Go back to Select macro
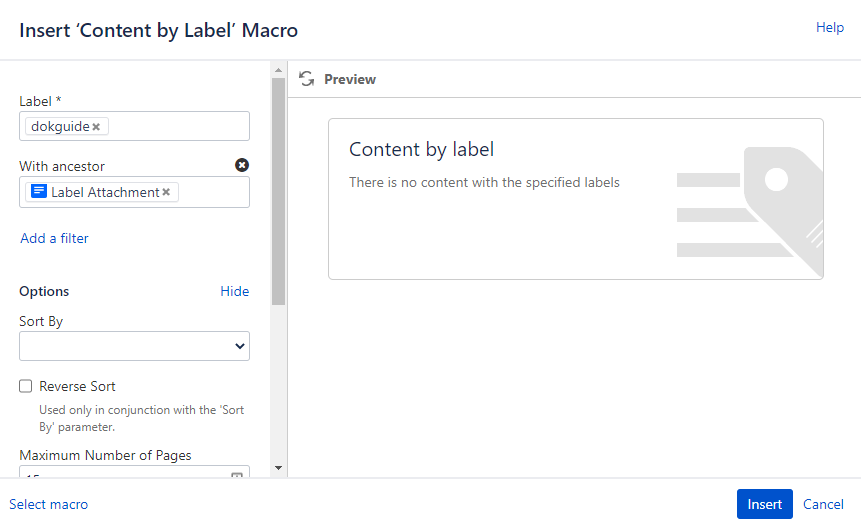861x526 pixels. click(x=48, y=504)
